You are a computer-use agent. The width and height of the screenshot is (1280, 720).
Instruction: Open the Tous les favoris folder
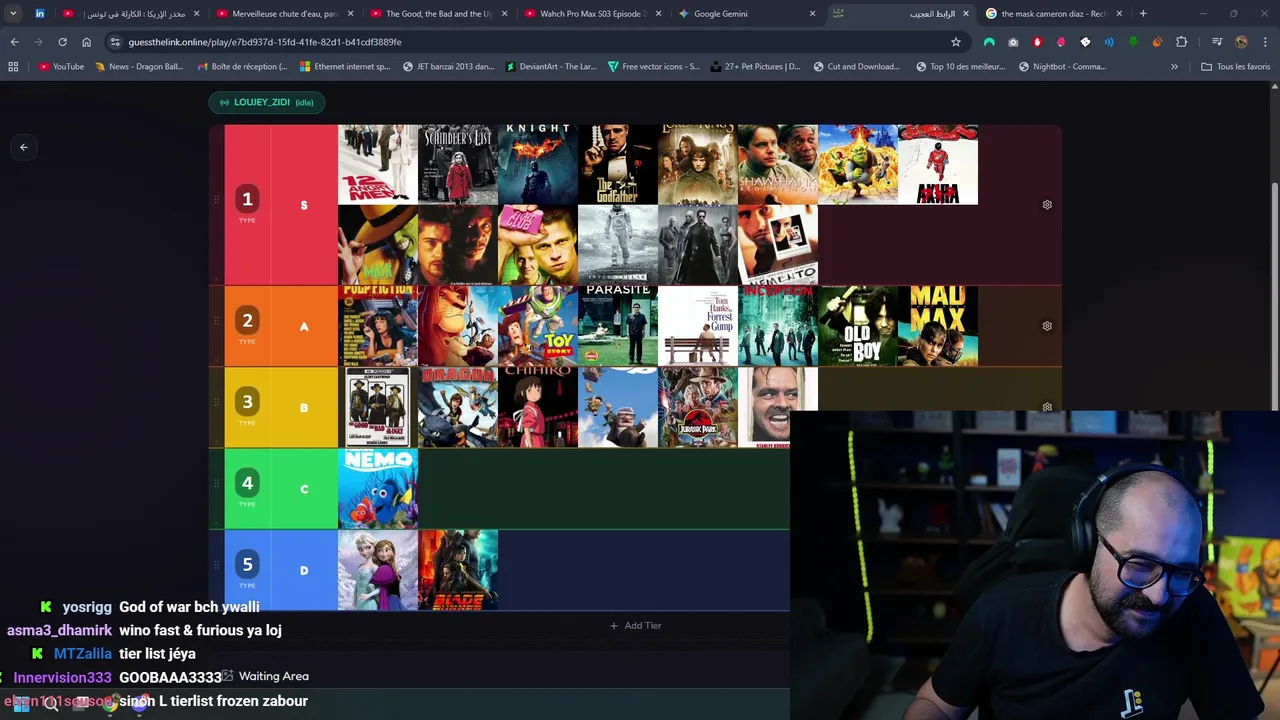pyautogui.click(x=1236, y=67)
